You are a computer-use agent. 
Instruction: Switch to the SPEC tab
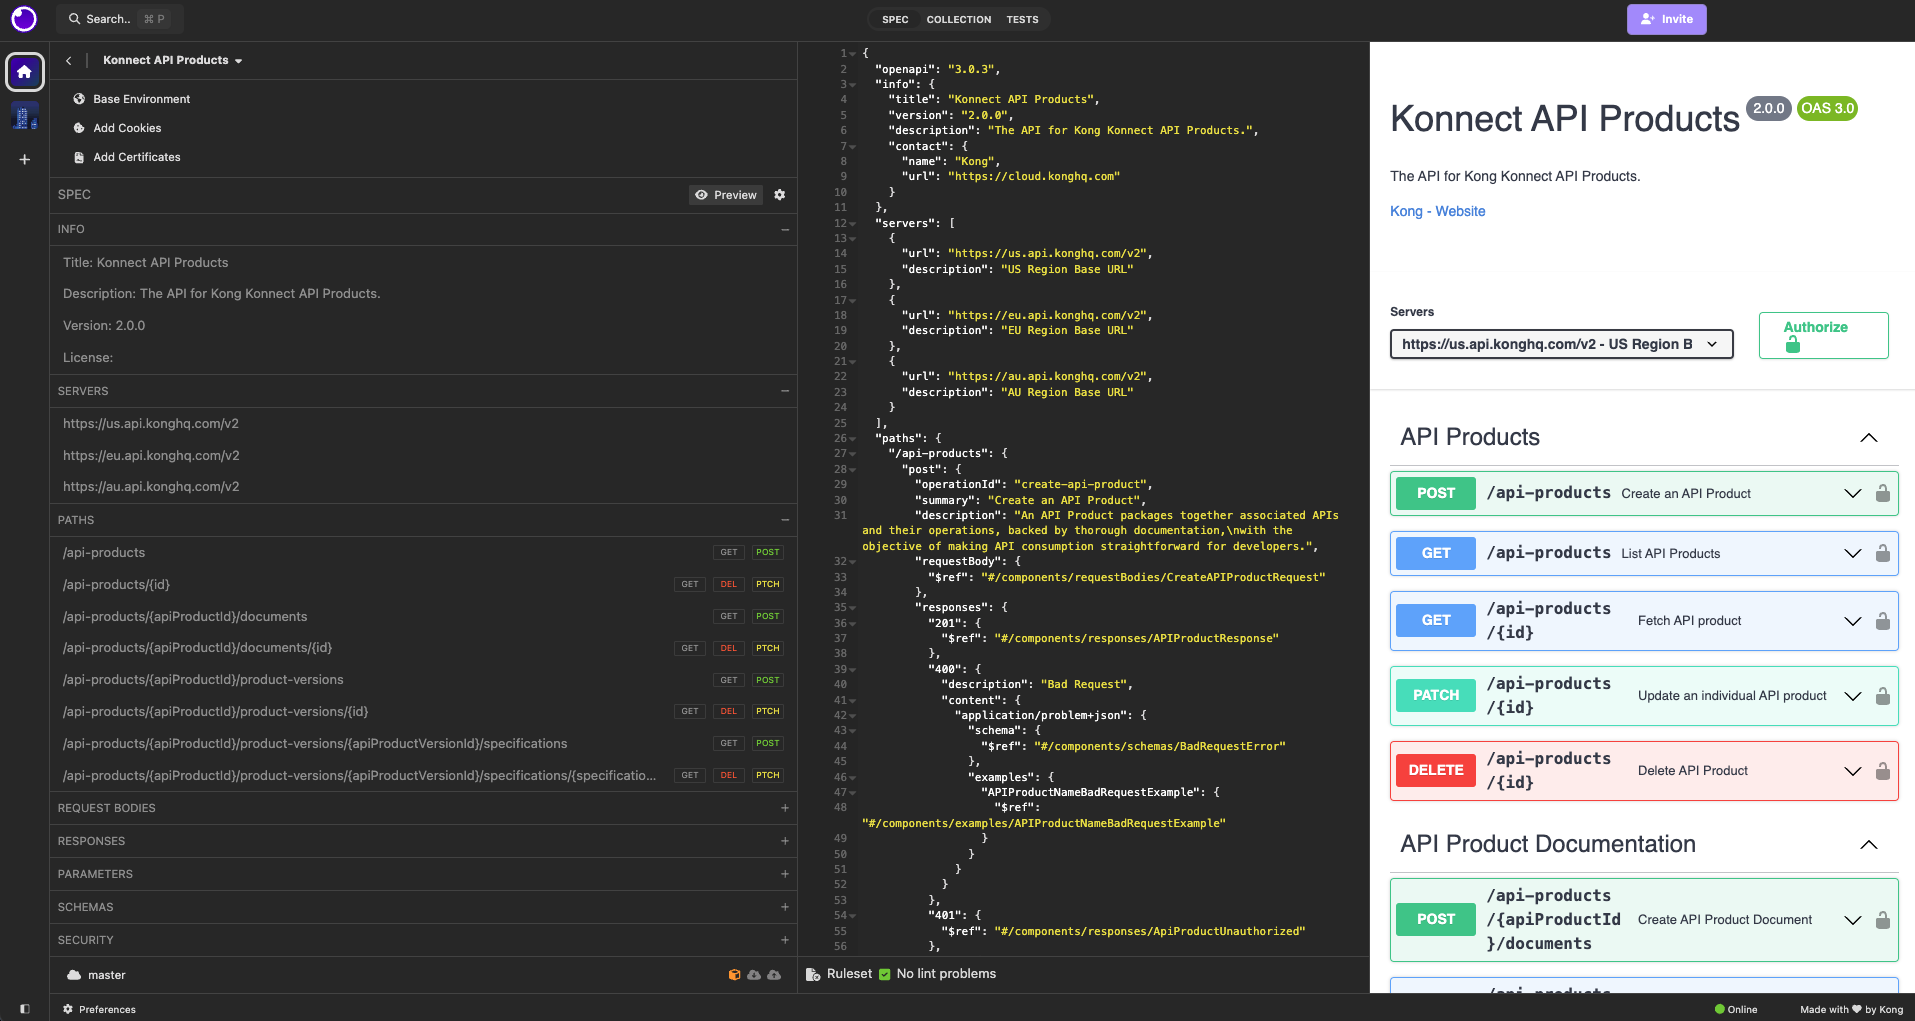[895, 19]
